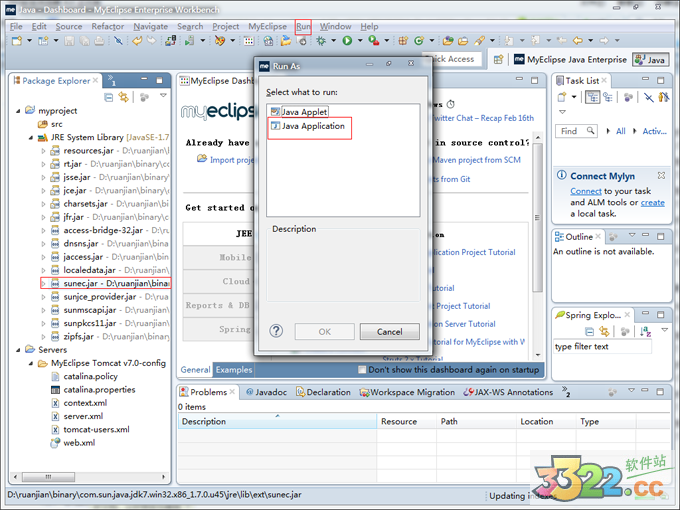Click the Quick Access field
The image size is (680, 510).
point(452,59)
